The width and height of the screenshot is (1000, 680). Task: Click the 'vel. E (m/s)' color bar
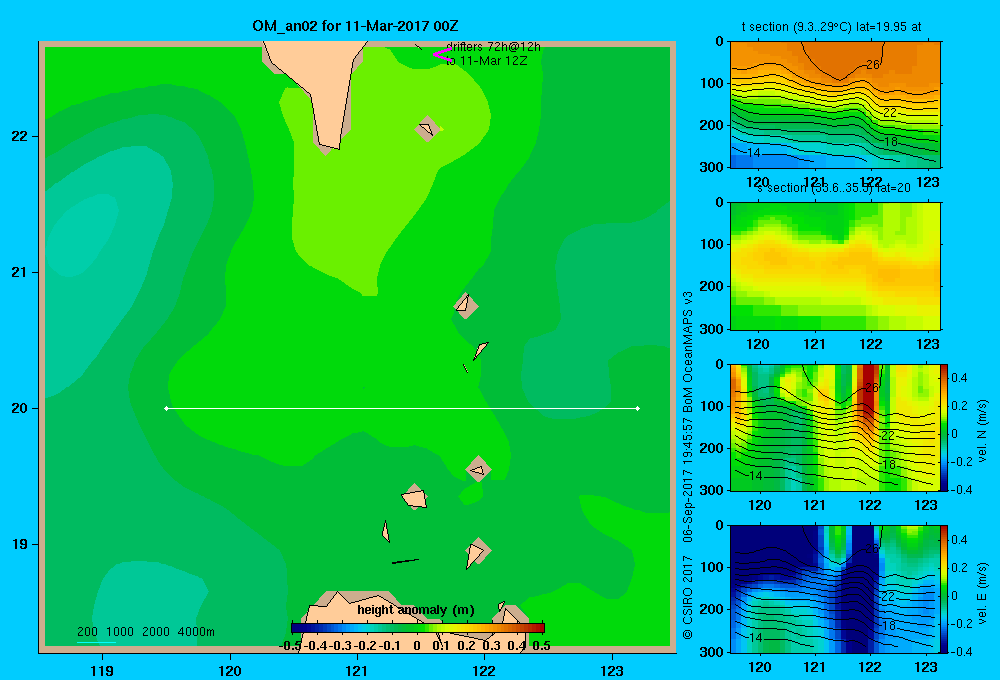[x=945, y=589]
